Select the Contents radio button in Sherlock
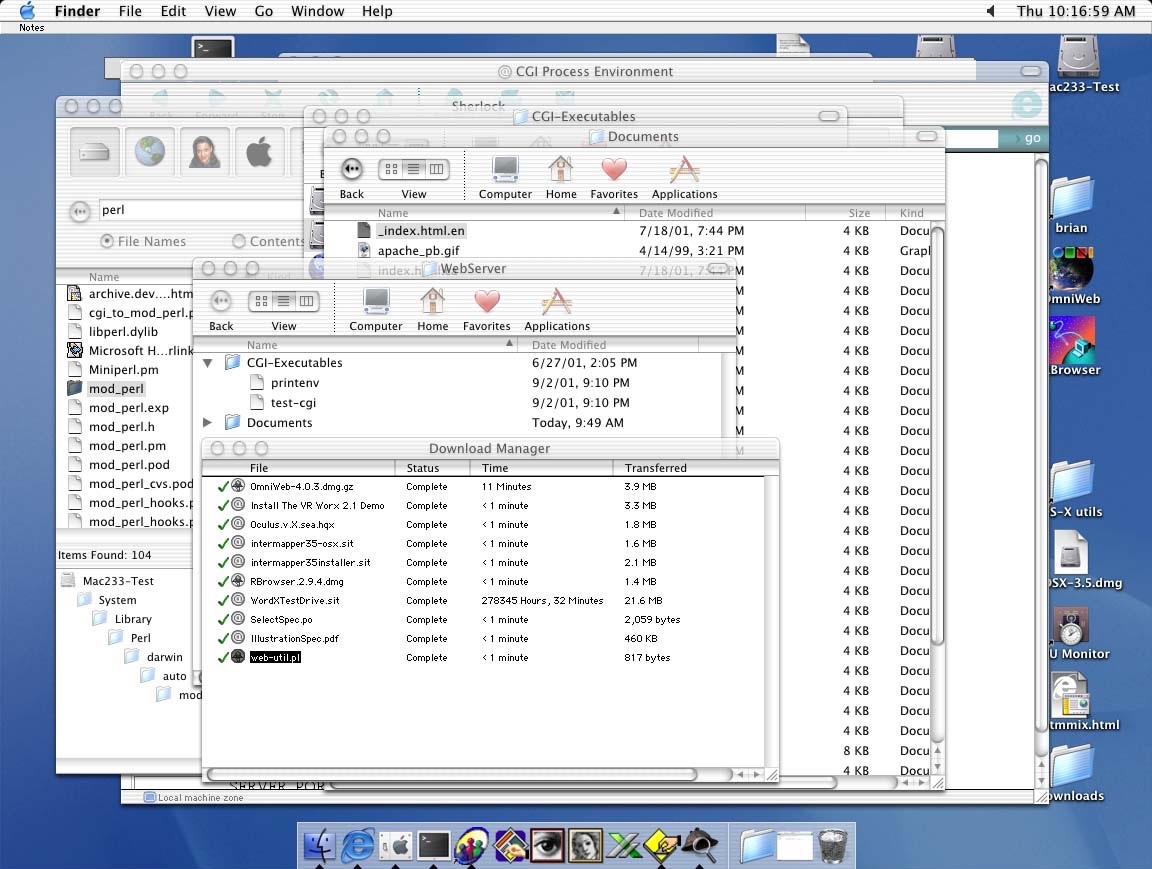This screenshot has height=869, width=1152. (x=239, y=241)
